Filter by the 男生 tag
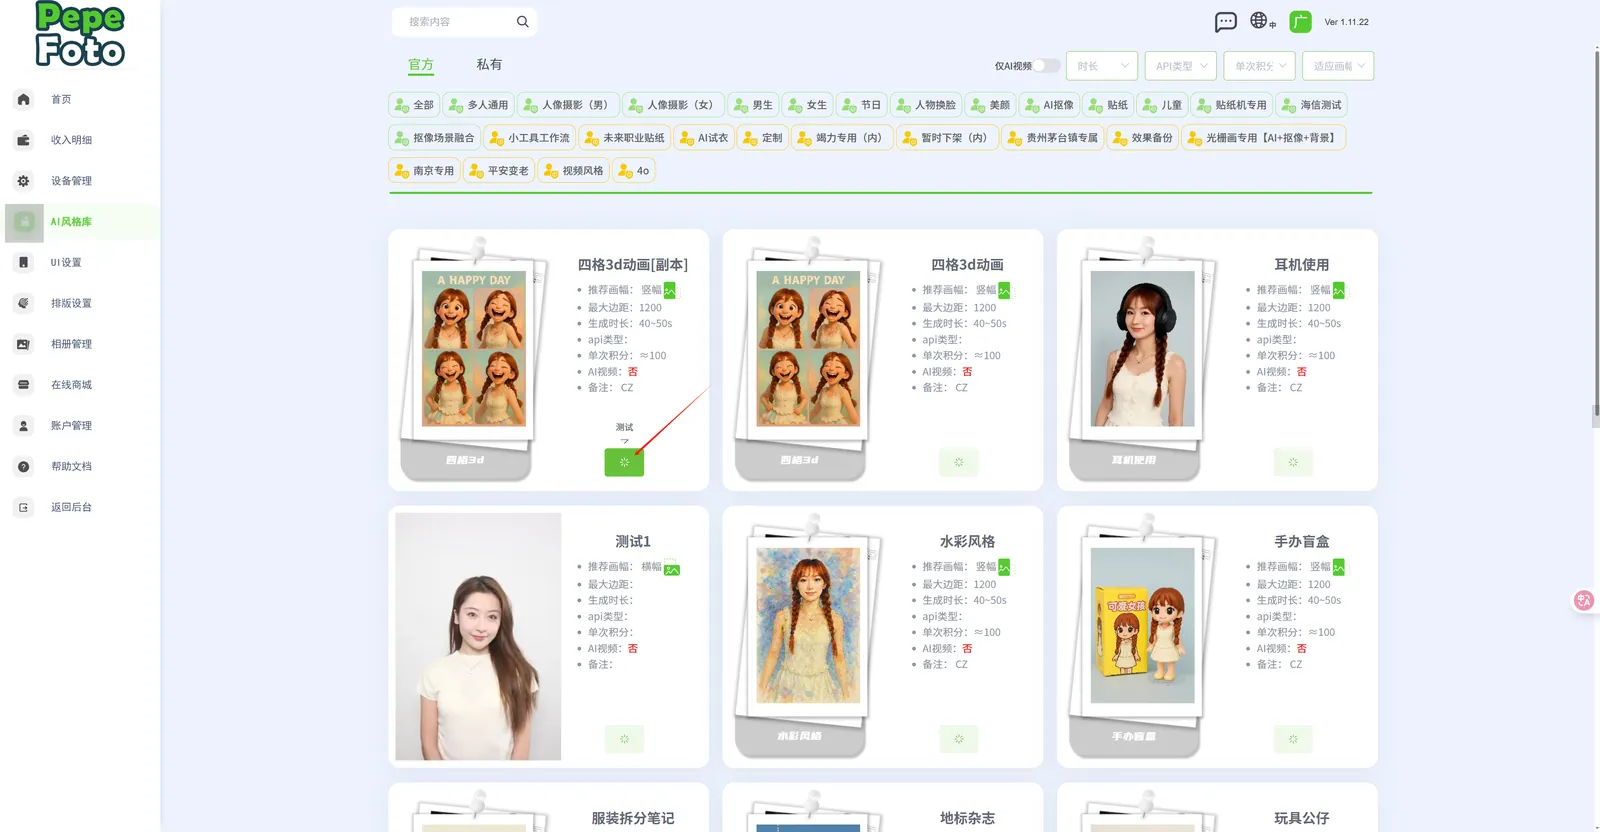The height and width of the screenshot is (832, 1600). point(752,105)
